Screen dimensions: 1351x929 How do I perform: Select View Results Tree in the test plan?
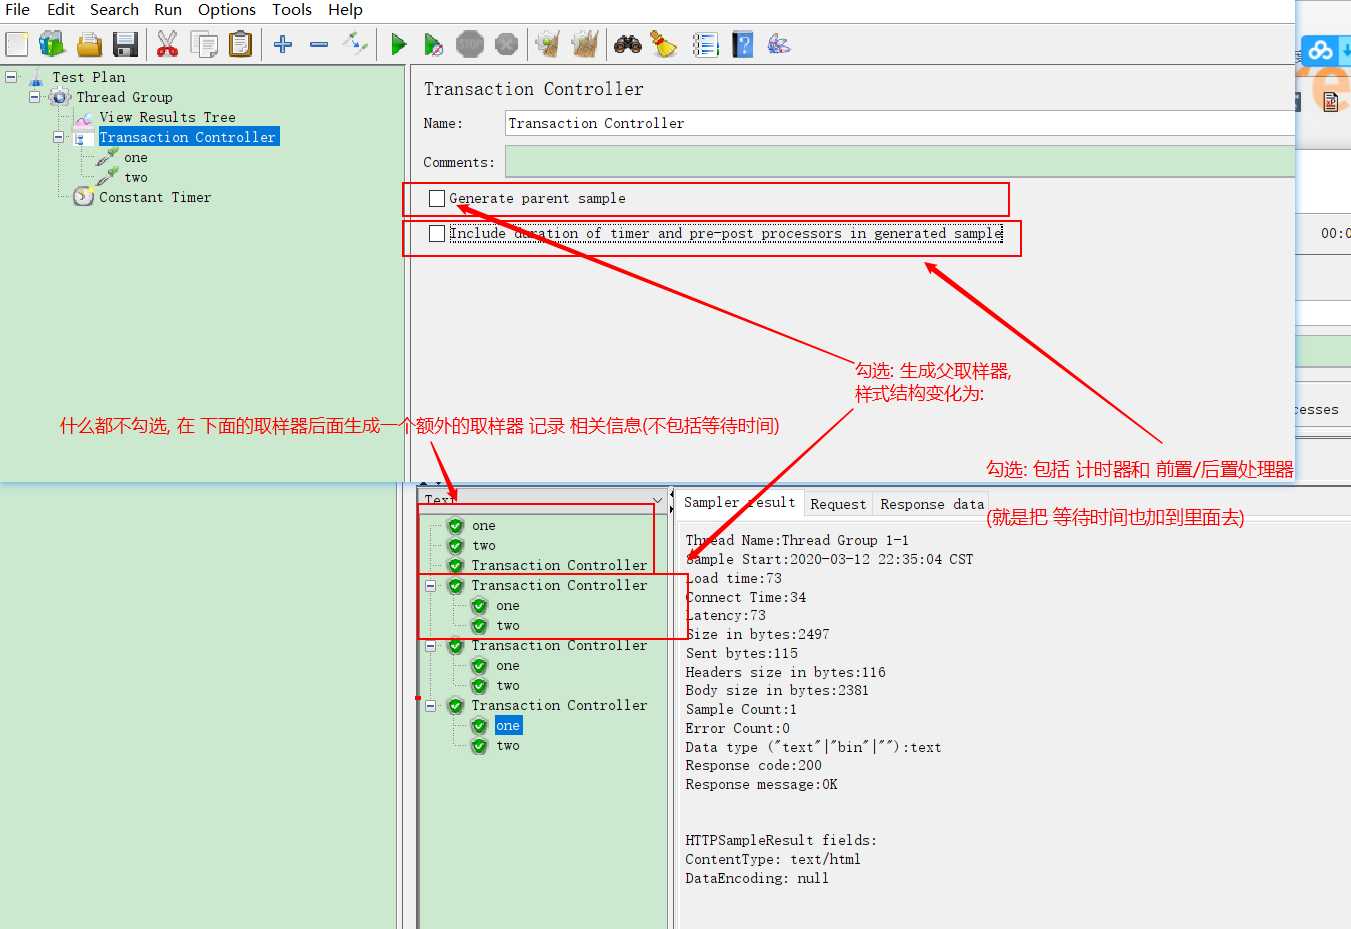[x=167, y=117]
